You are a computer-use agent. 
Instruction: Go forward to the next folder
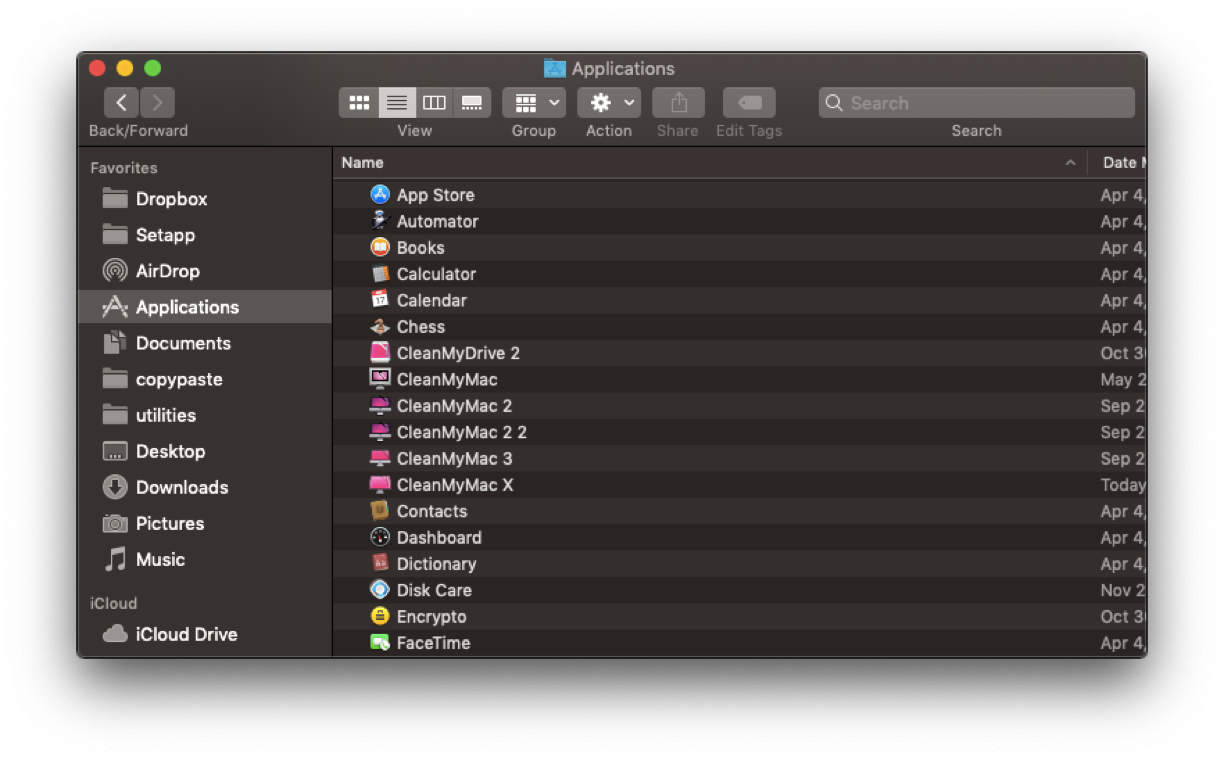pyautogui.click(x=157, y=103)
